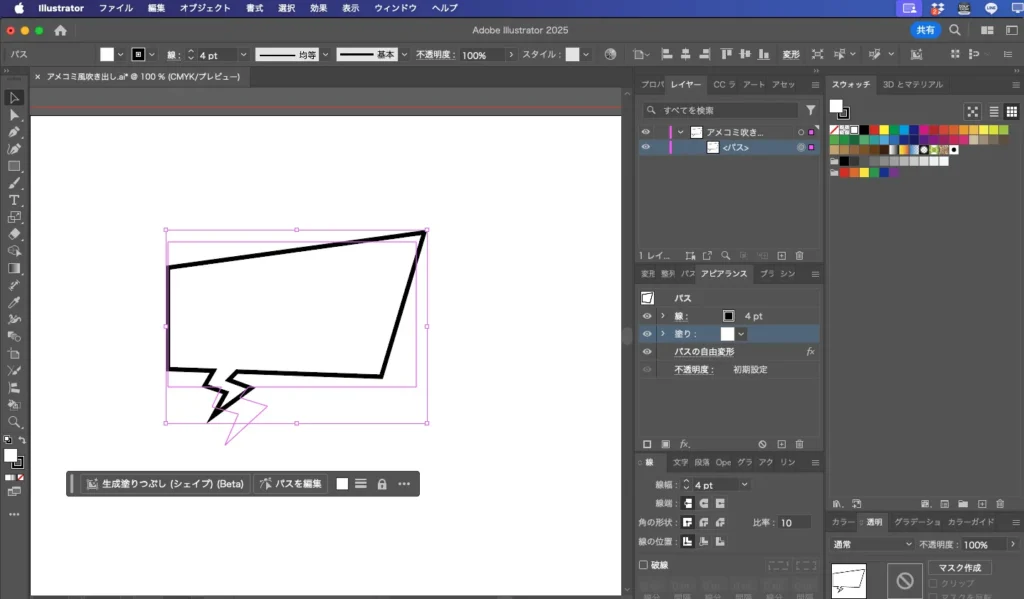Toggle visibility of パスの自由変形 effect
Viewport: 1024px width, 599px height.
click(x=646, y=352)
